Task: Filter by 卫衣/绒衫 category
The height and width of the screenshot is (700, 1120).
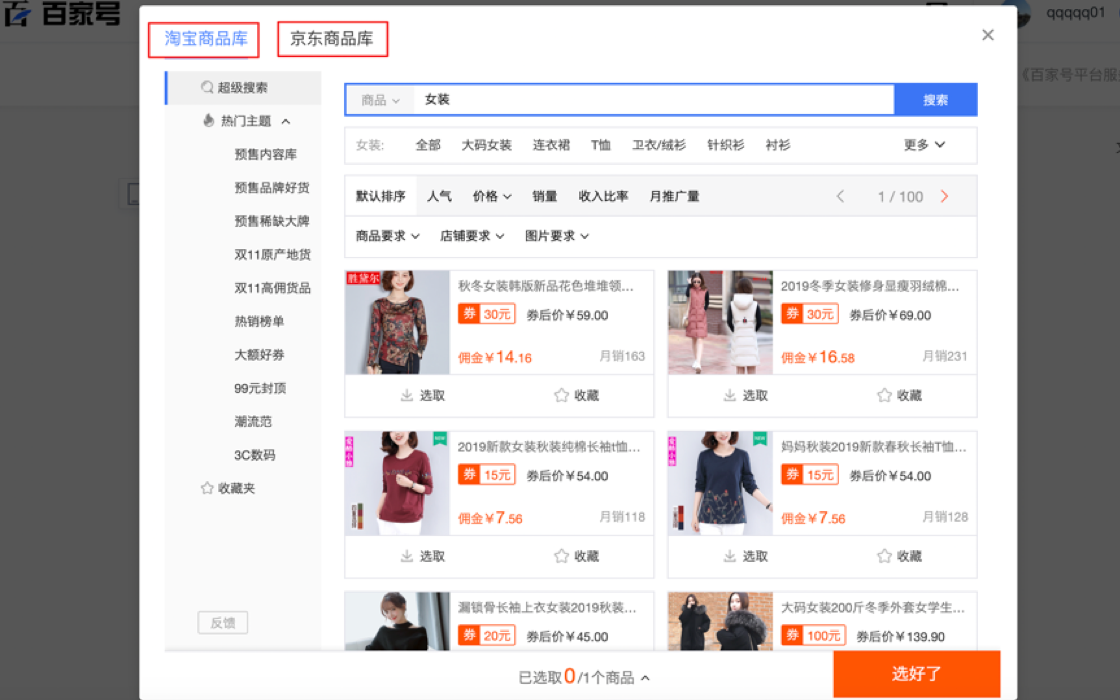Action: click(x=659, y=145)
